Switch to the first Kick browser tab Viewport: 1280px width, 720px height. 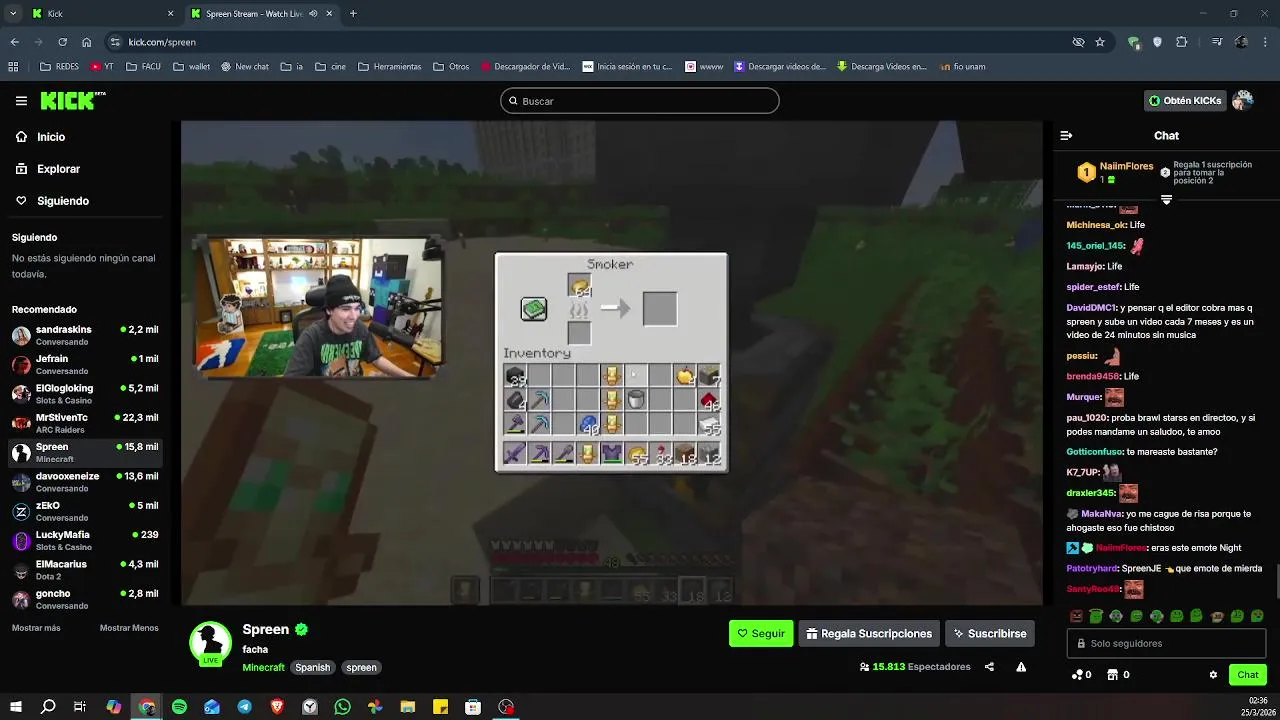click(x=100, y=13)
